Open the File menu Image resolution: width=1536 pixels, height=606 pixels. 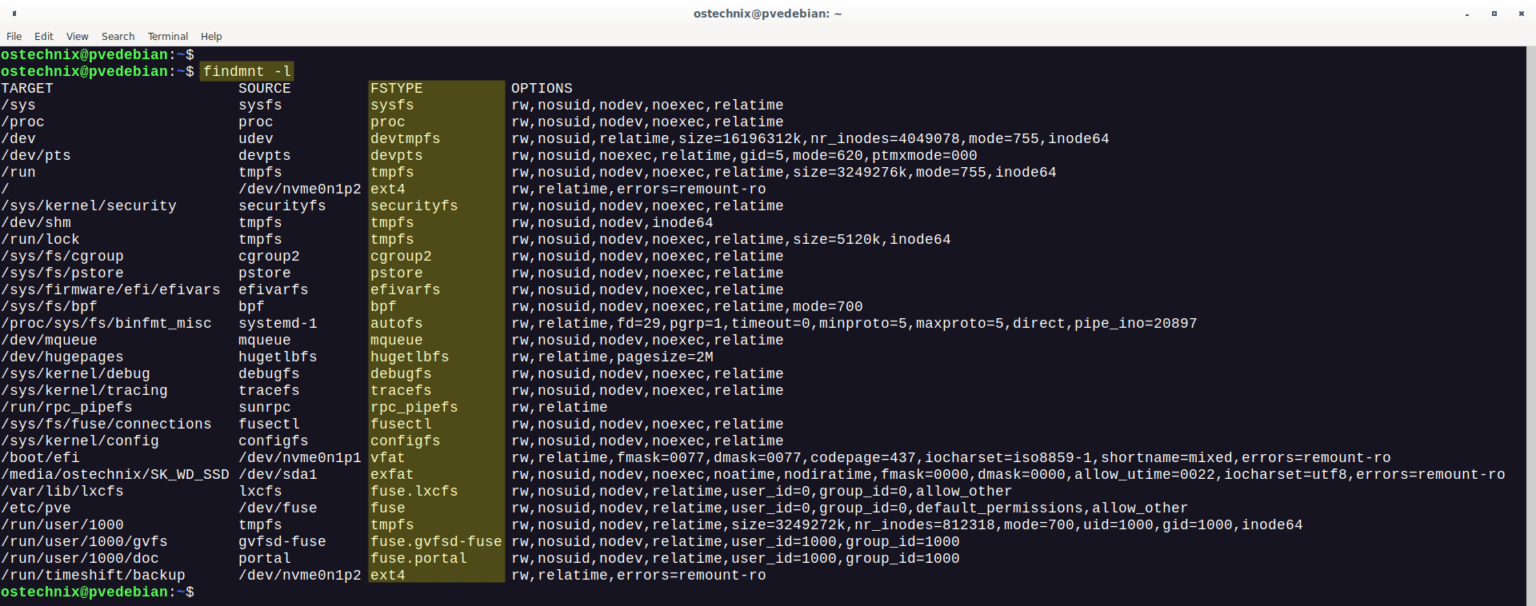[14, 36]
